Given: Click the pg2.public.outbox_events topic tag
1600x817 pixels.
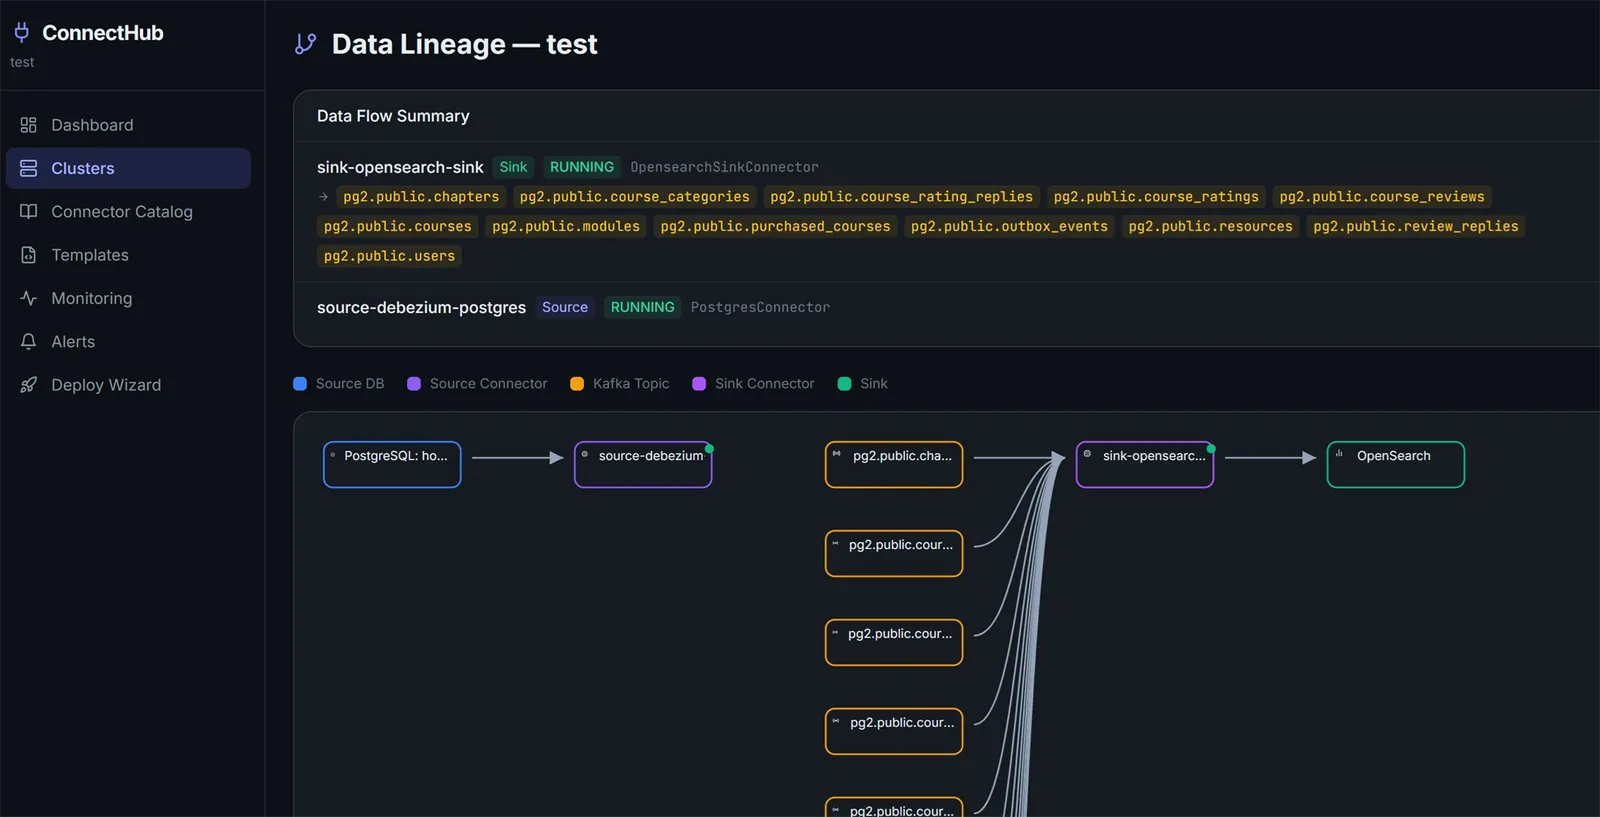Looking at the screenshot, I should [x=1009, y=227].
